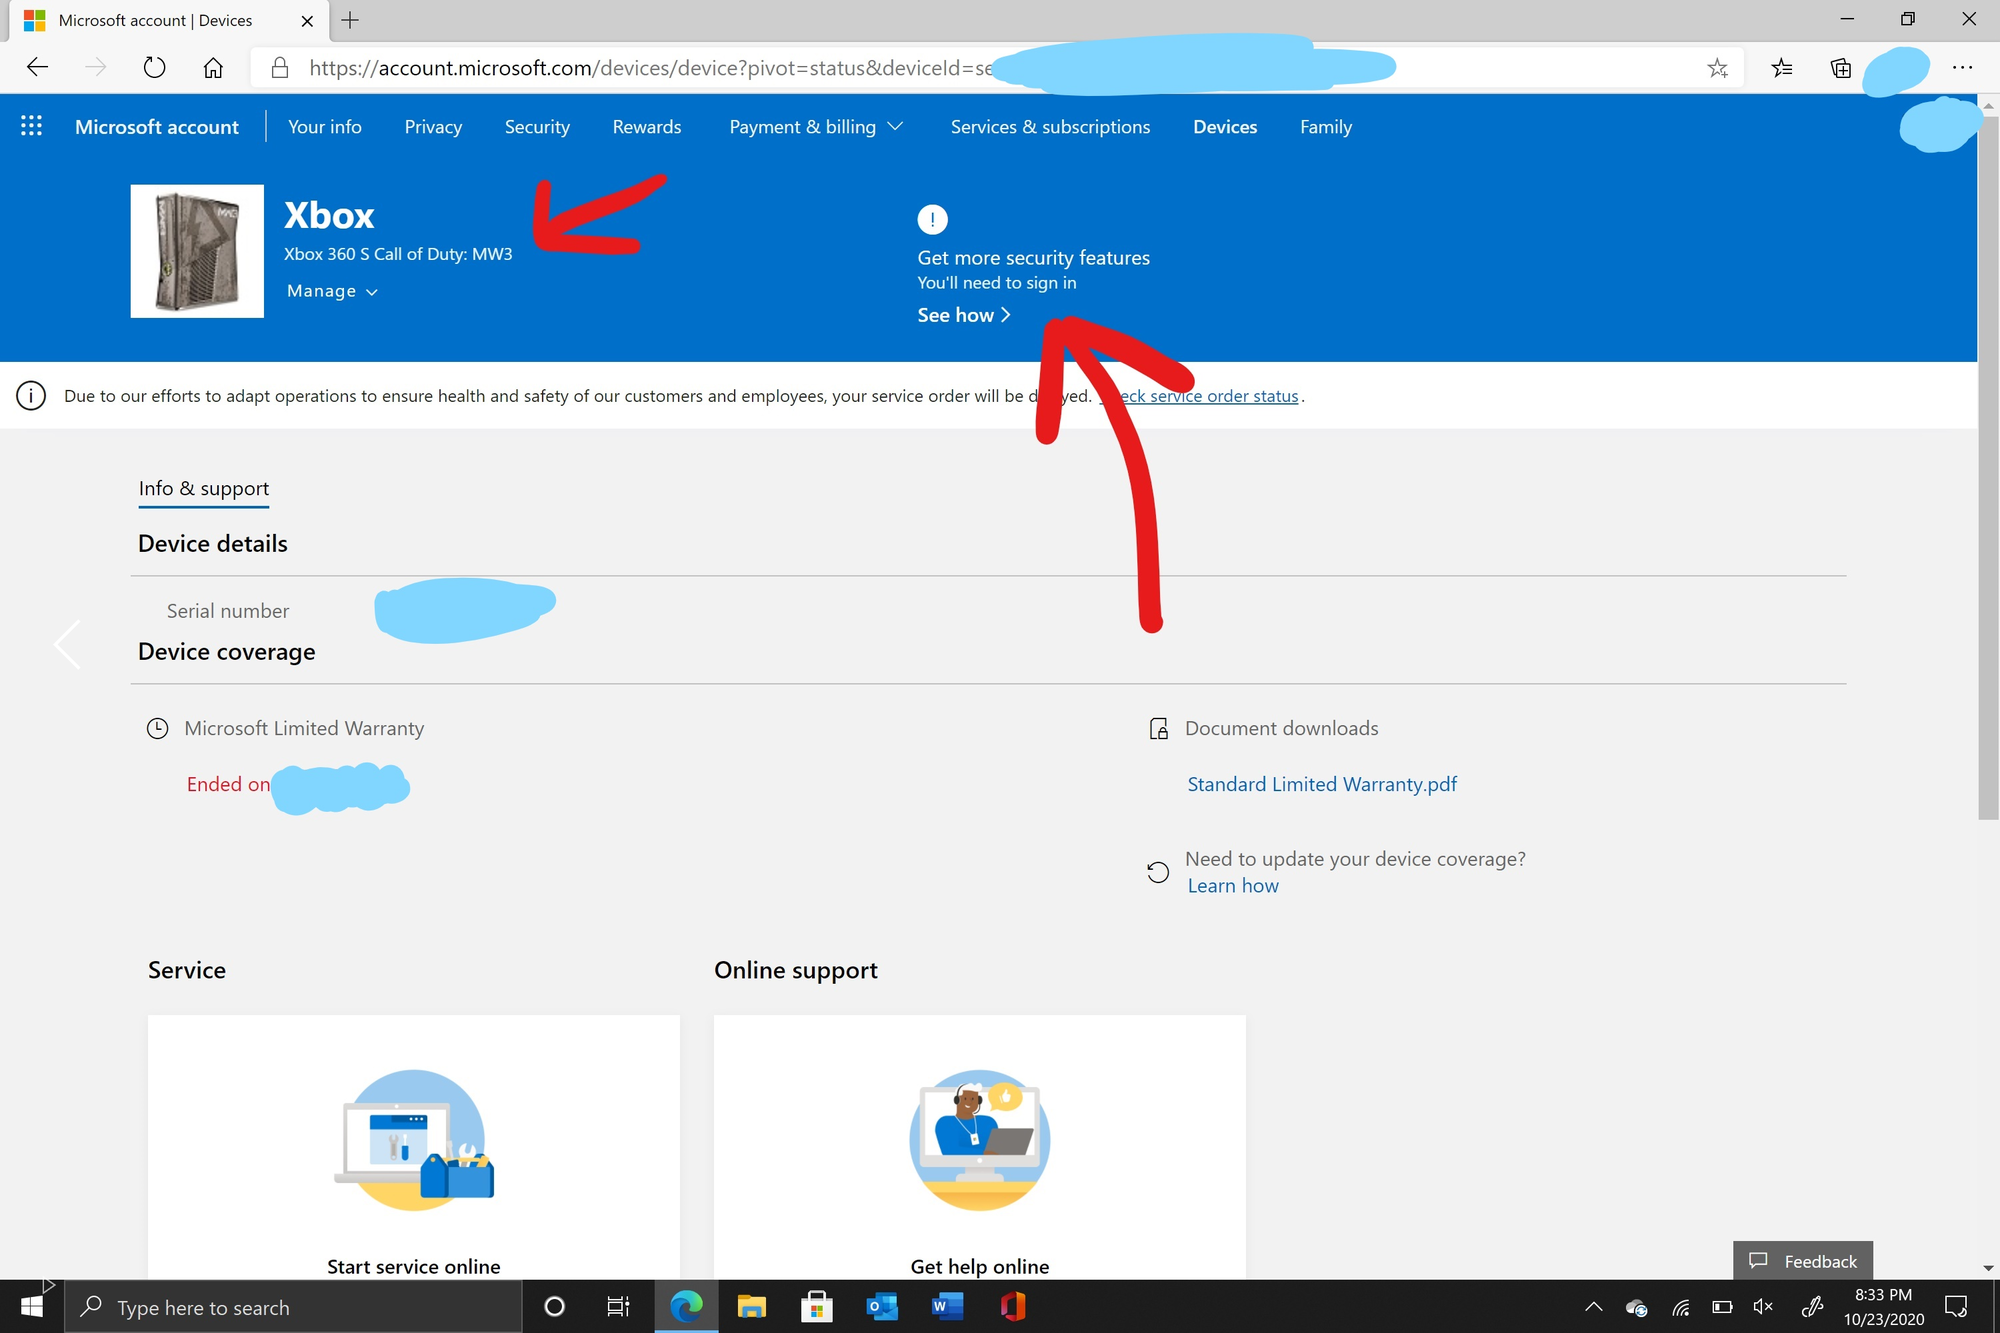Image resolution: width=2000 pixels, height=1333 pixels.
Task: Click the previous arrow chevron on page
Action: click(x=67, y=644)
